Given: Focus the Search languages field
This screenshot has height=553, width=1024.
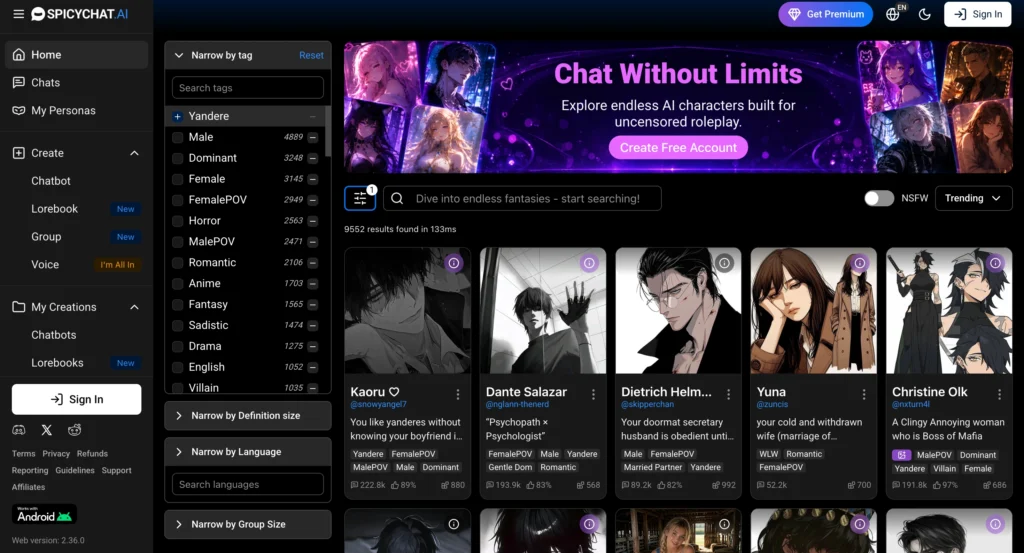Looking at the screenshot, I should click(248, 484).
